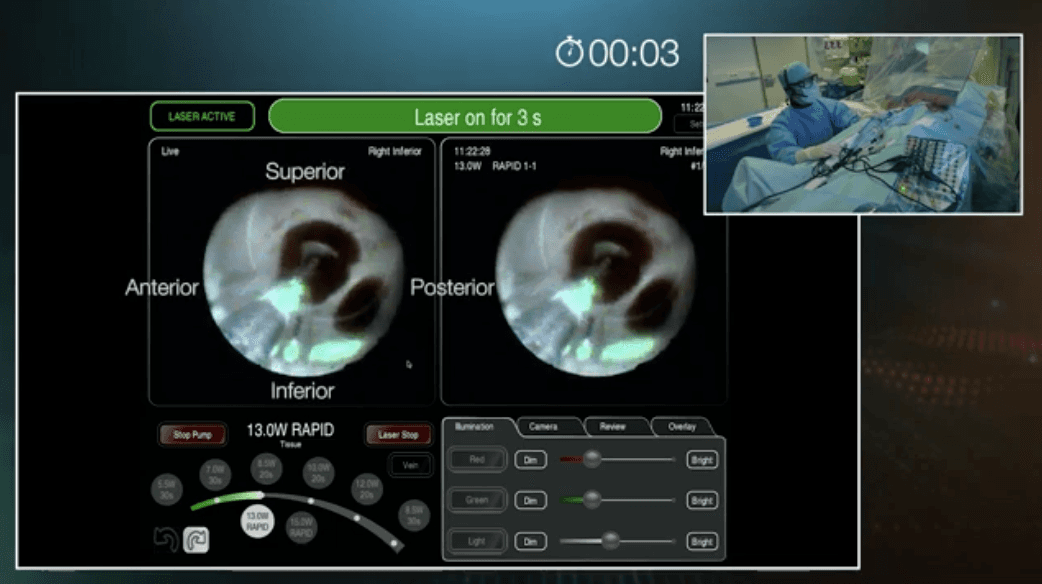Click the green laser dose progress arc
1042x584 pixels.
pos(227,500)
